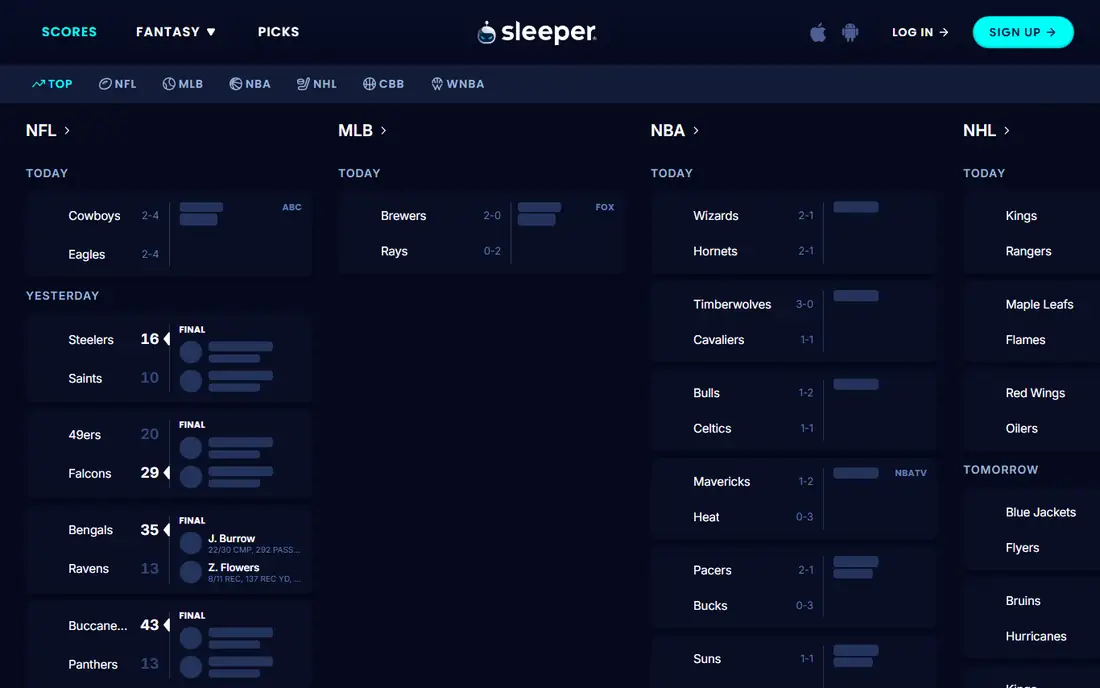Expand the NHL section chevron
Image resolution: width=1100 pixels, height=688 pixels.
click(x=1007, y=130)
